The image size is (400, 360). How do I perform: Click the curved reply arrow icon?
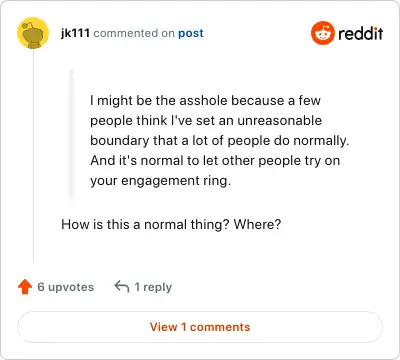(x=122, y=286)
